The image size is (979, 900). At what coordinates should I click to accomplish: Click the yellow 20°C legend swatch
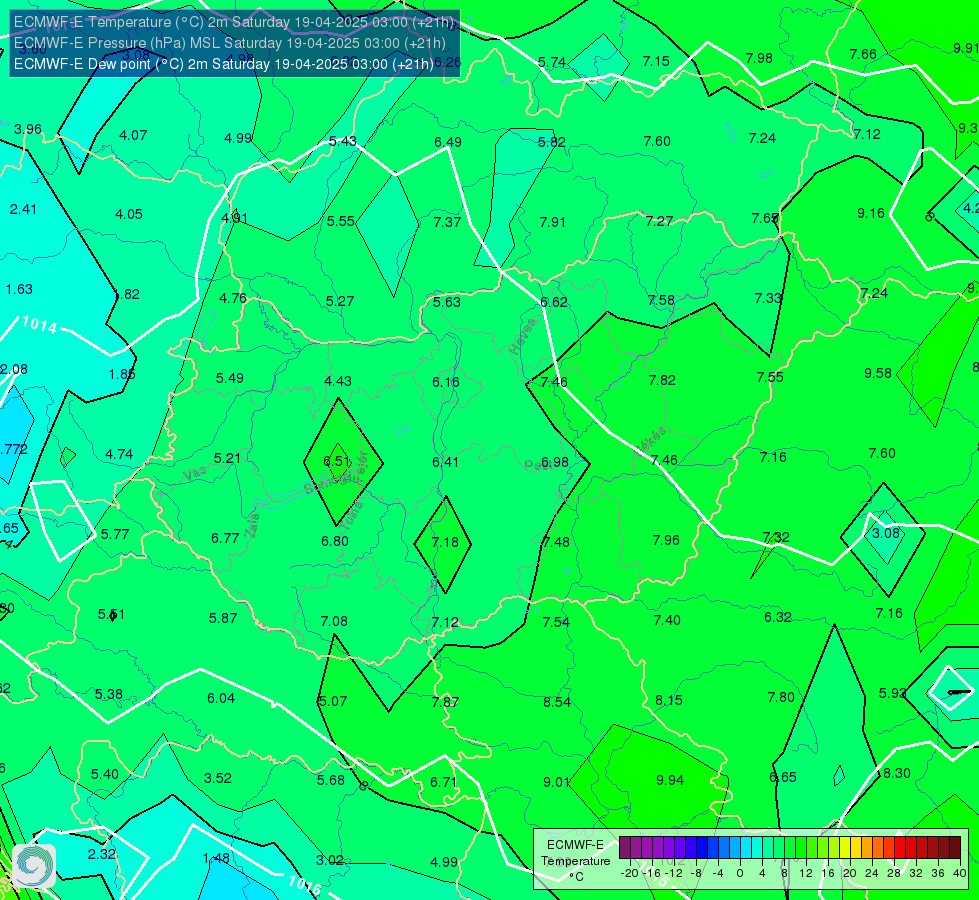pyautogui.click(x=845, y=848)
